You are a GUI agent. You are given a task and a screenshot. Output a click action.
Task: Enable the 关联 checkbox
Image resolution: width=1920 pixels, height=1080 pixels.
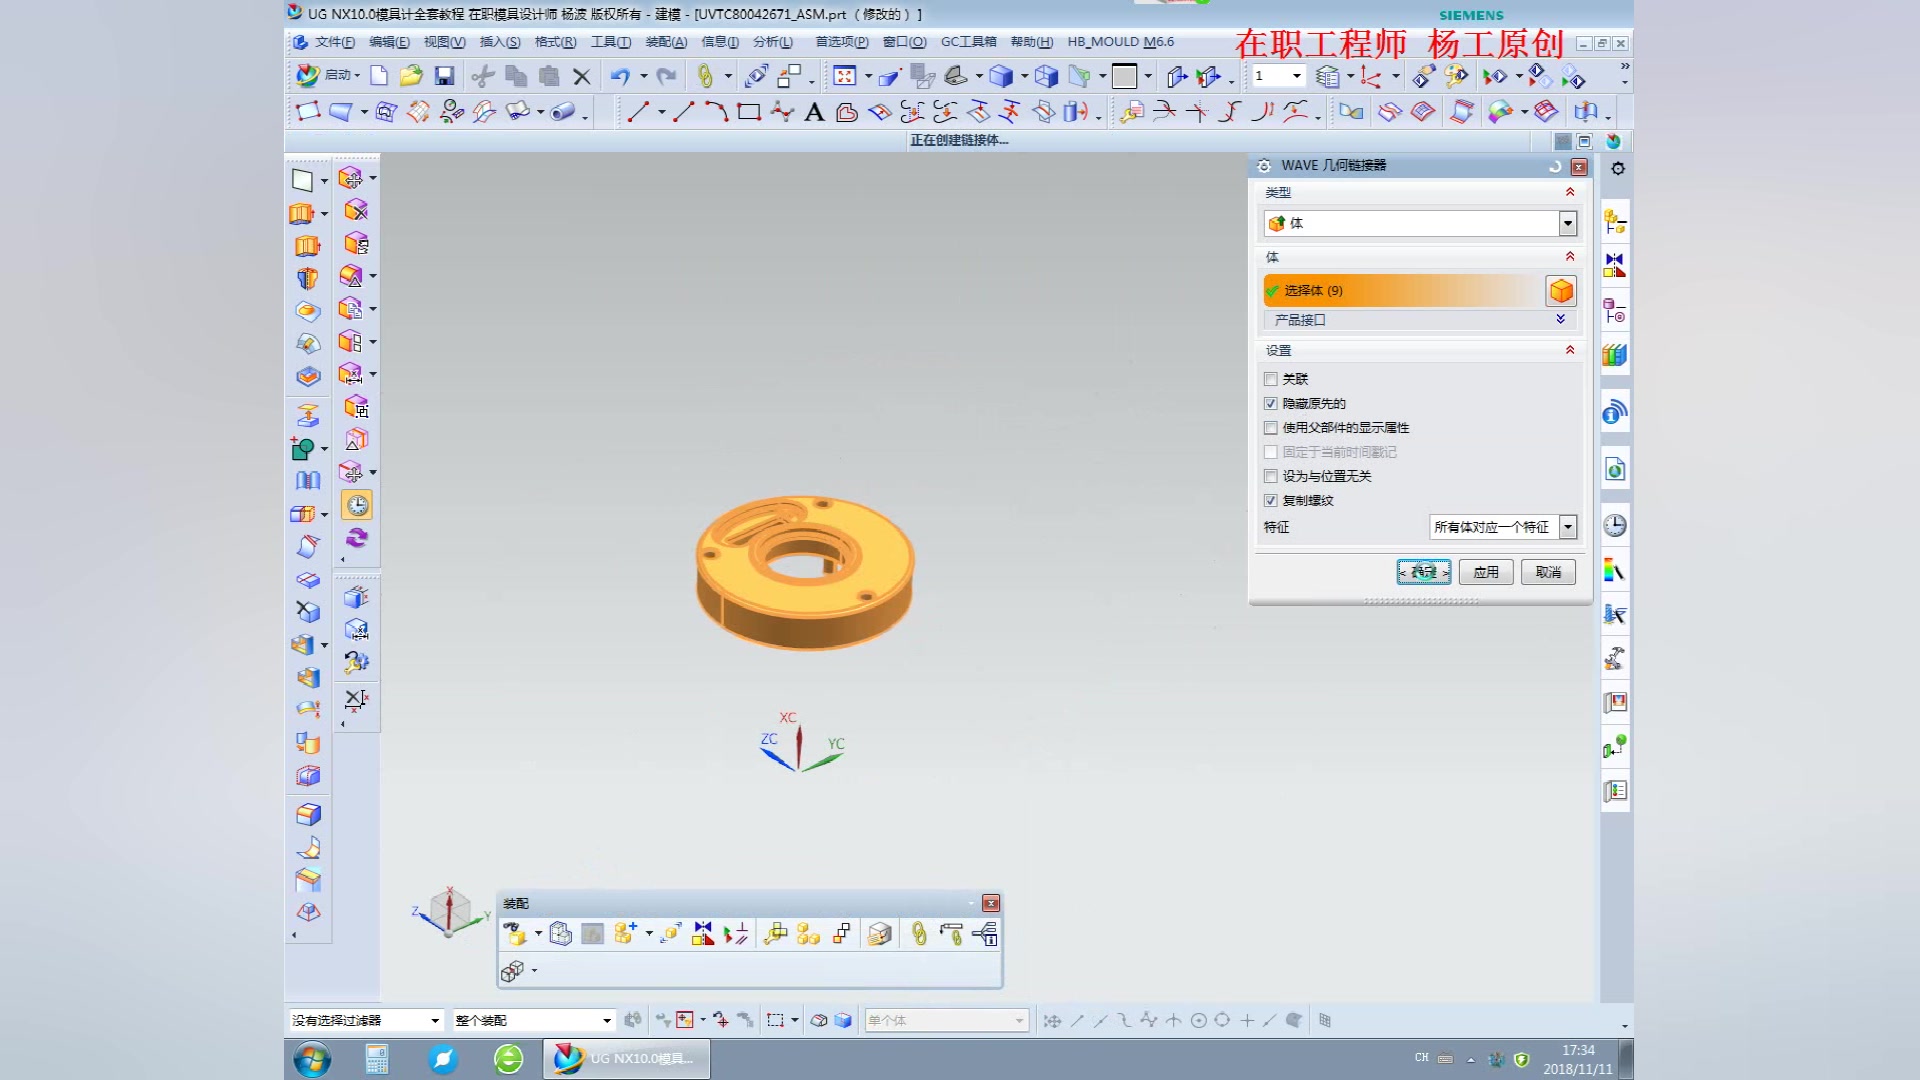(x=1271, y=379)
